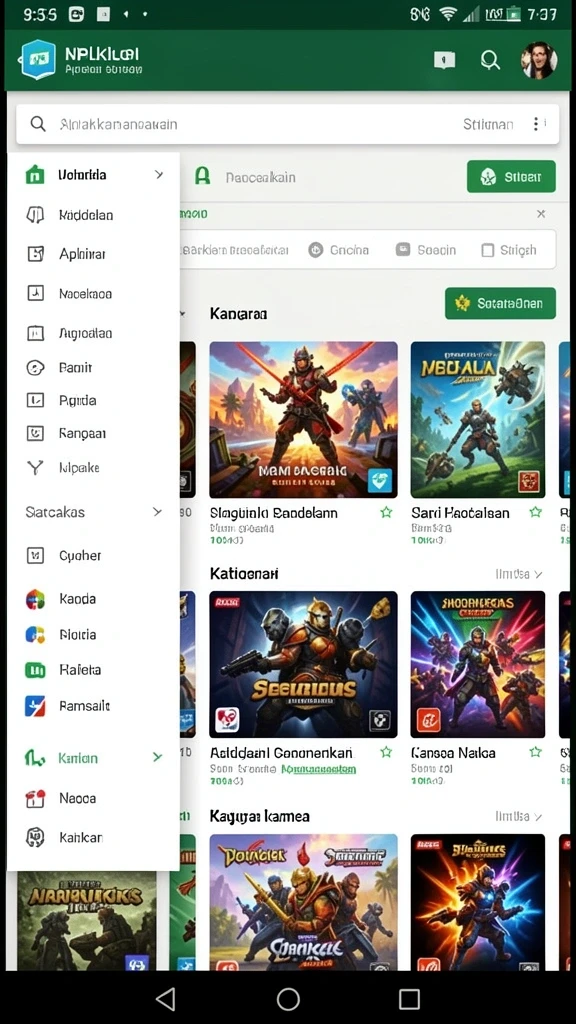Open the fiery warrior thumbnail under Kaguja karnea

point(478,902)
